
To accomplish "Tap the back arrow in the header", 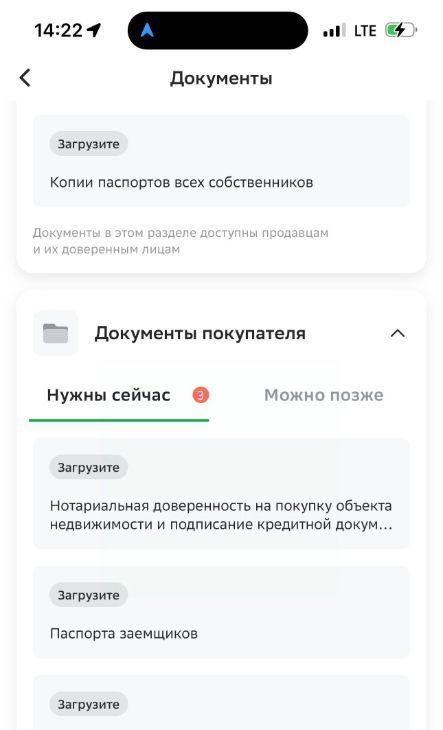I will click(25, 78).
